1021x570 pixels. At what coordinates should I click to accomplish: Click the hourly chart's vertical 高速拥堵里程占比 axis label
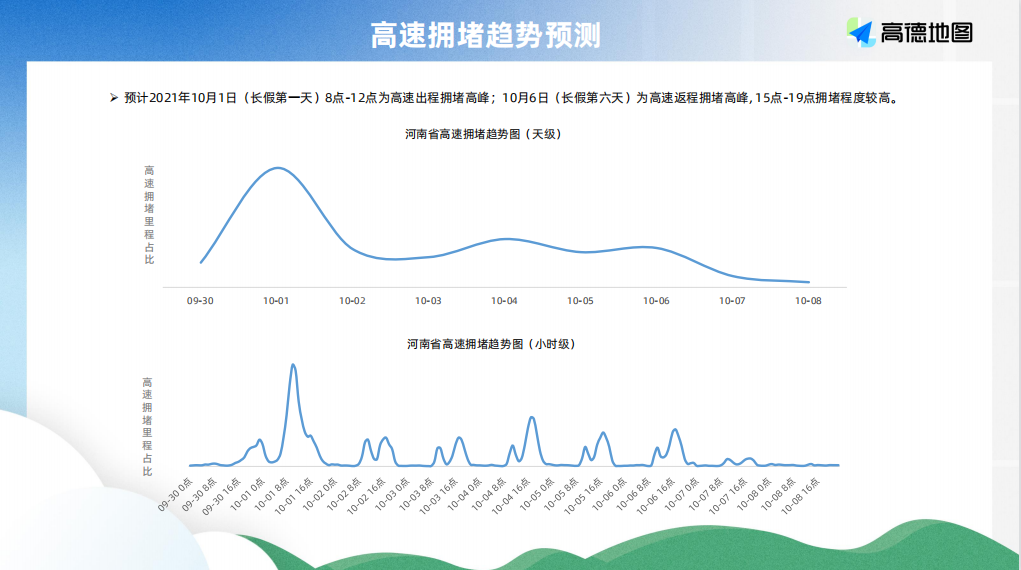pyautogui.click(x=147, y=427)
